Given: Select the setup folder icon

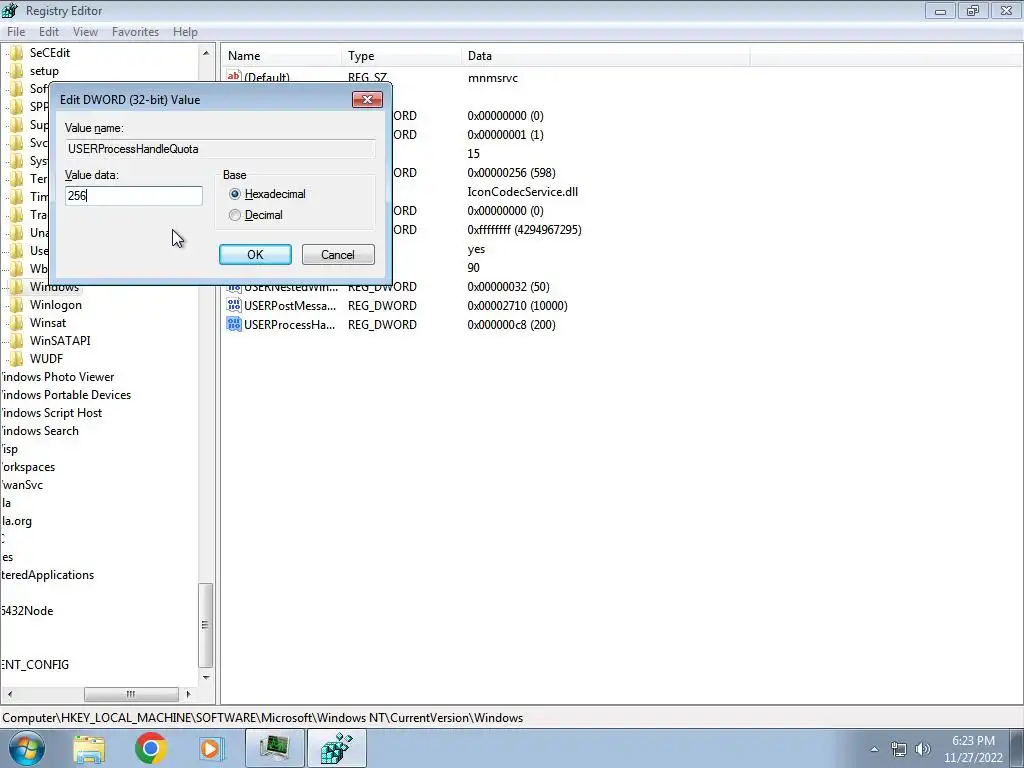Looking at the screenshot, I should point(16,71).
